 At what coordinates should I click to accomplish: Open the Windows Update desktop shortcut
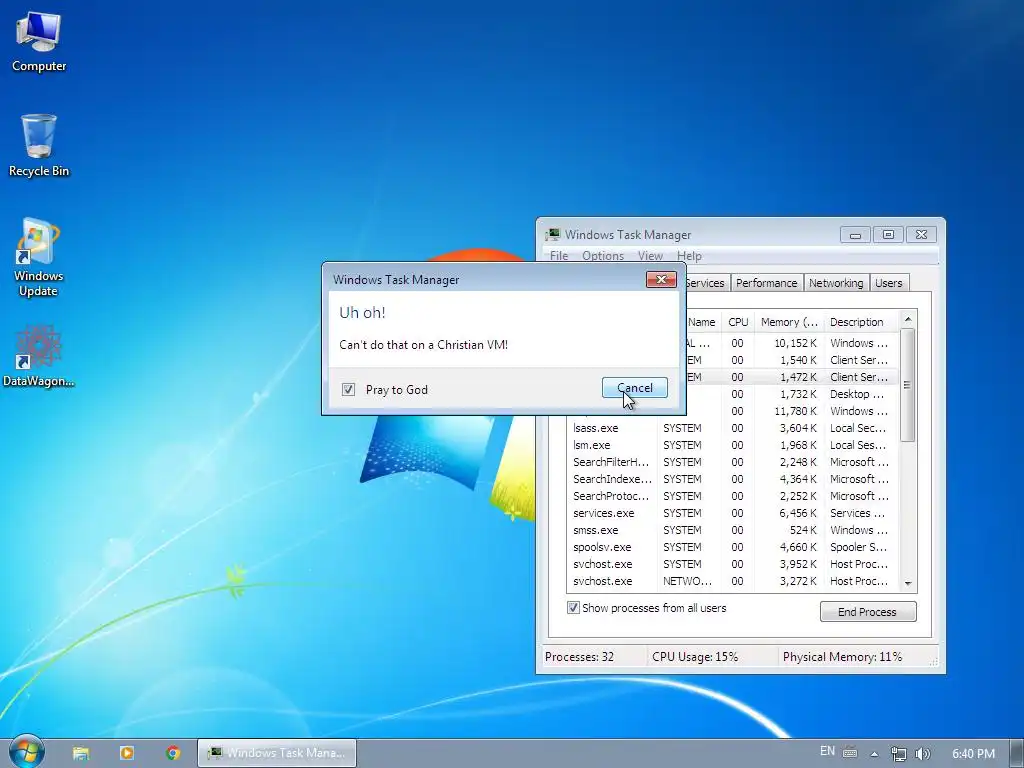[39, 257]
